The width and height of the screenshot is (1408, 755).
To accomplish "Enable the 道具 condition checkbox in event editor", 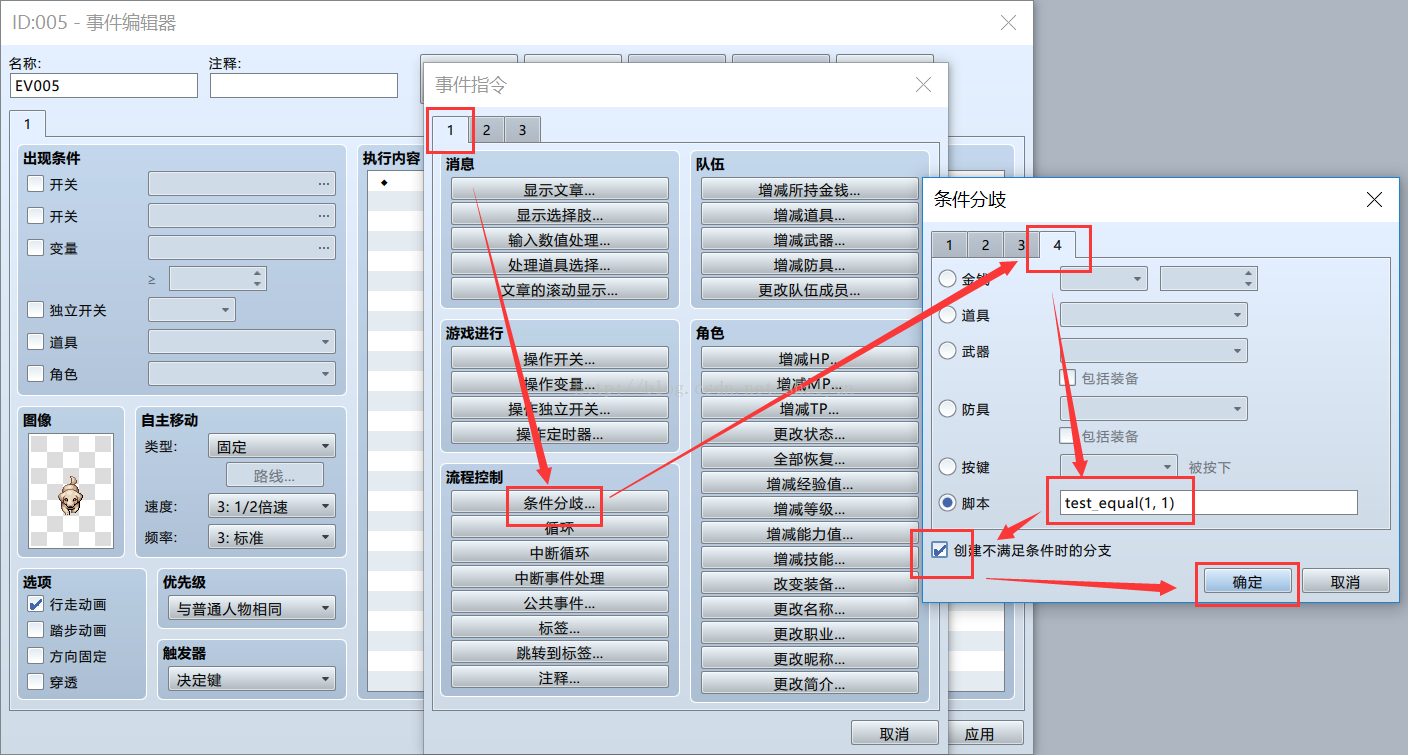I will point(36,342).
